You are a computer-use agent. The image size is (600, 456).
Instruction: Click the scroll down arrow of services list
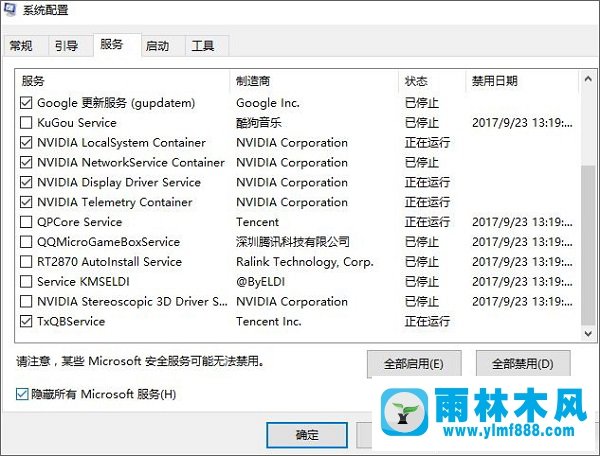click(588, 334)
